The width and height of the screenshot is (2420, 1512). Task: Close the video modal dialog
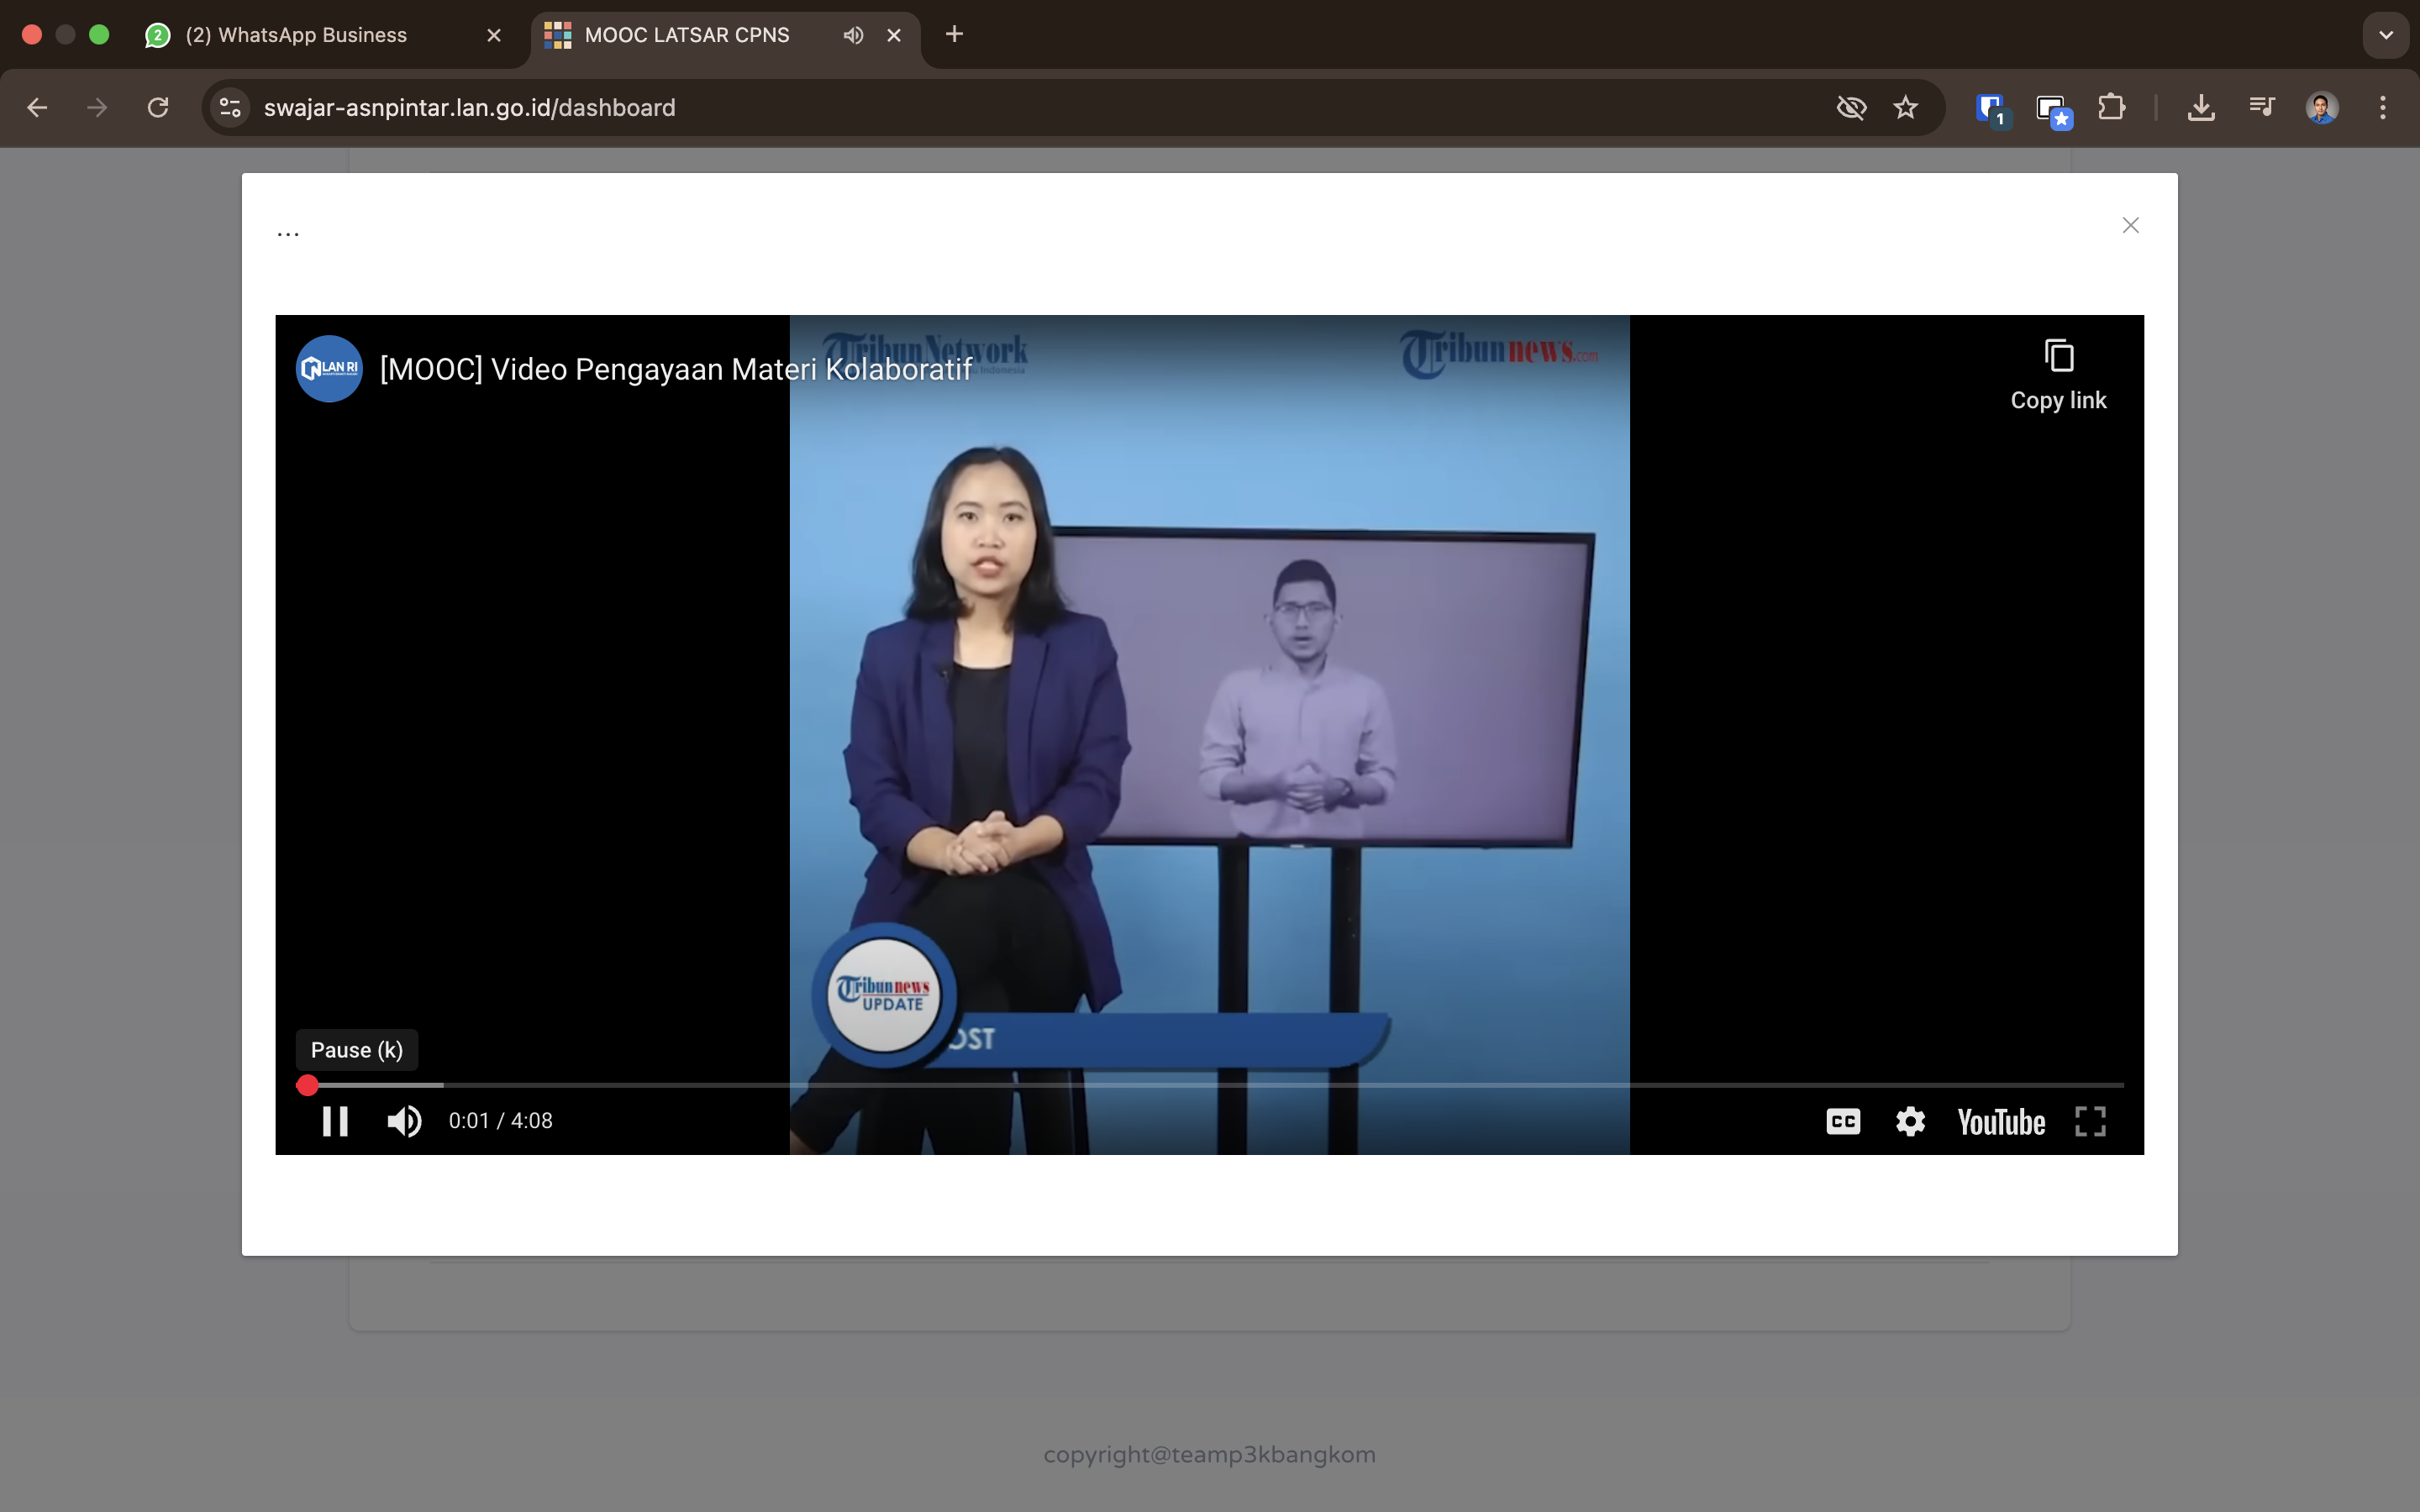tap(2131, 226)
